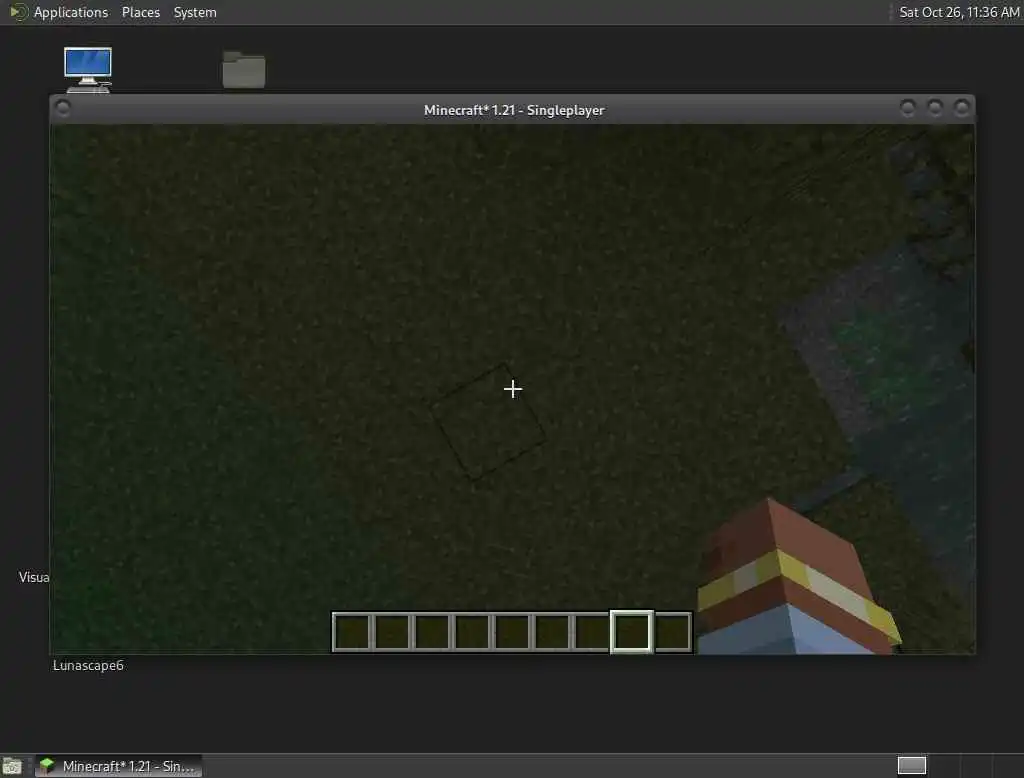1024x778 pixels.
Task: Click the clock showing Sat Oct 26
Action: click(x=959, y=12)
